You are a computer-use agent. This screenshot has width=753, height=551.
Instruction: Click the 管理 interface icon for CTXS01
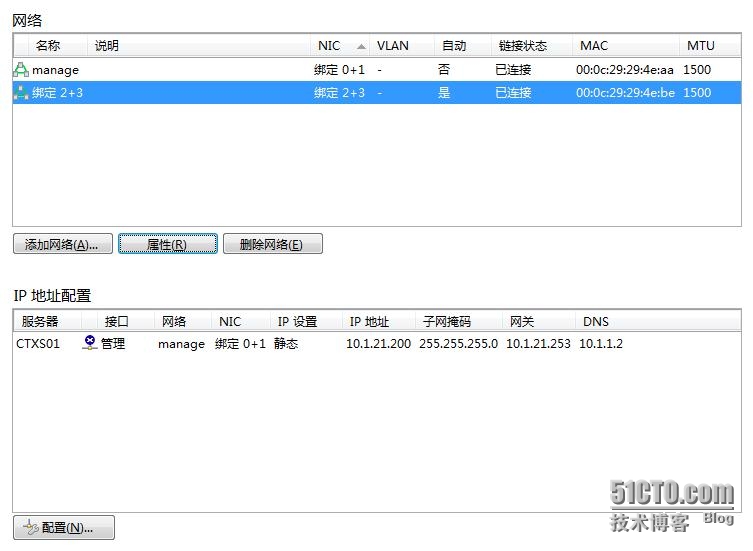tap(90, 343)
